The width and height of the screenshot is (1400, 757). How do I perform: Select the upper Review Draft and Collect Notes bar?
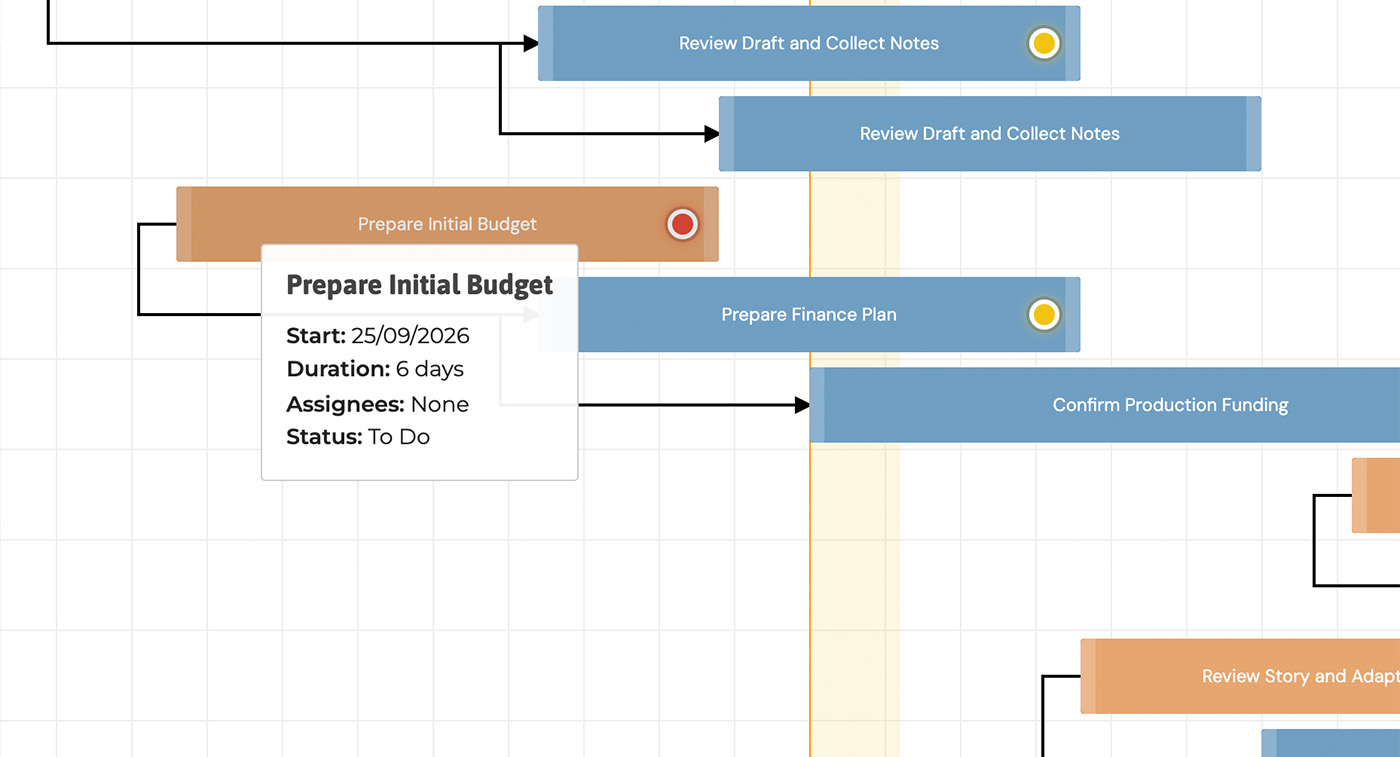tap(809, 43)
